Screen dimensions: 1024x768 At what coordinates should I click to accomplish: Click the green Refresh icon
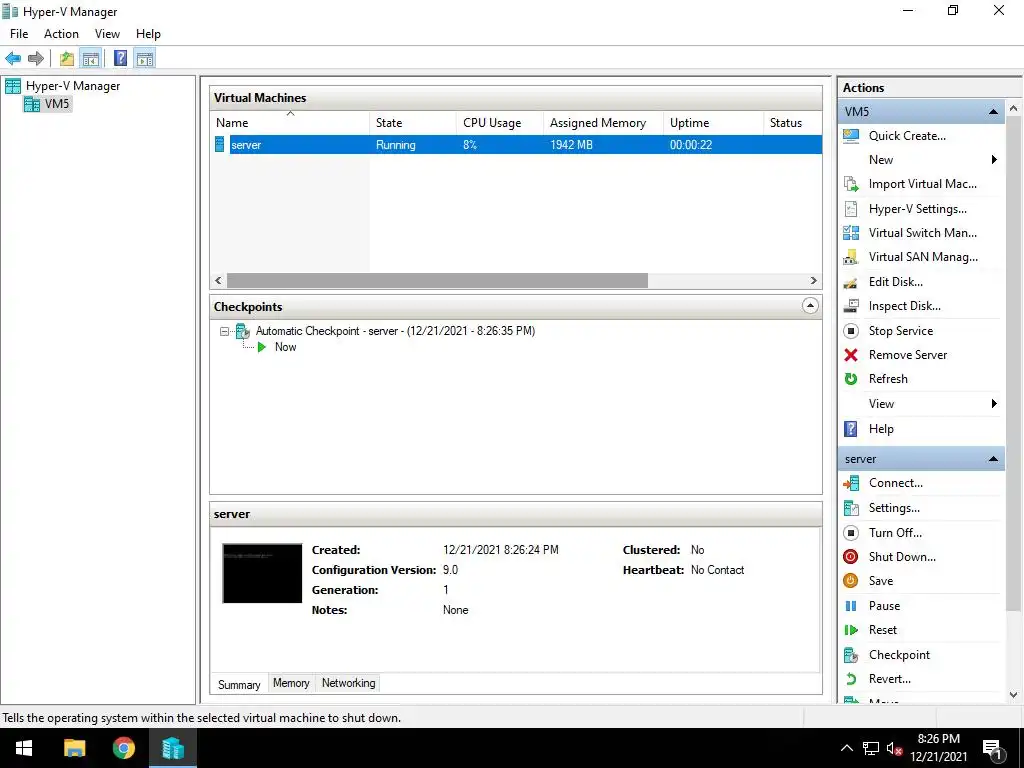click(851, 379)
